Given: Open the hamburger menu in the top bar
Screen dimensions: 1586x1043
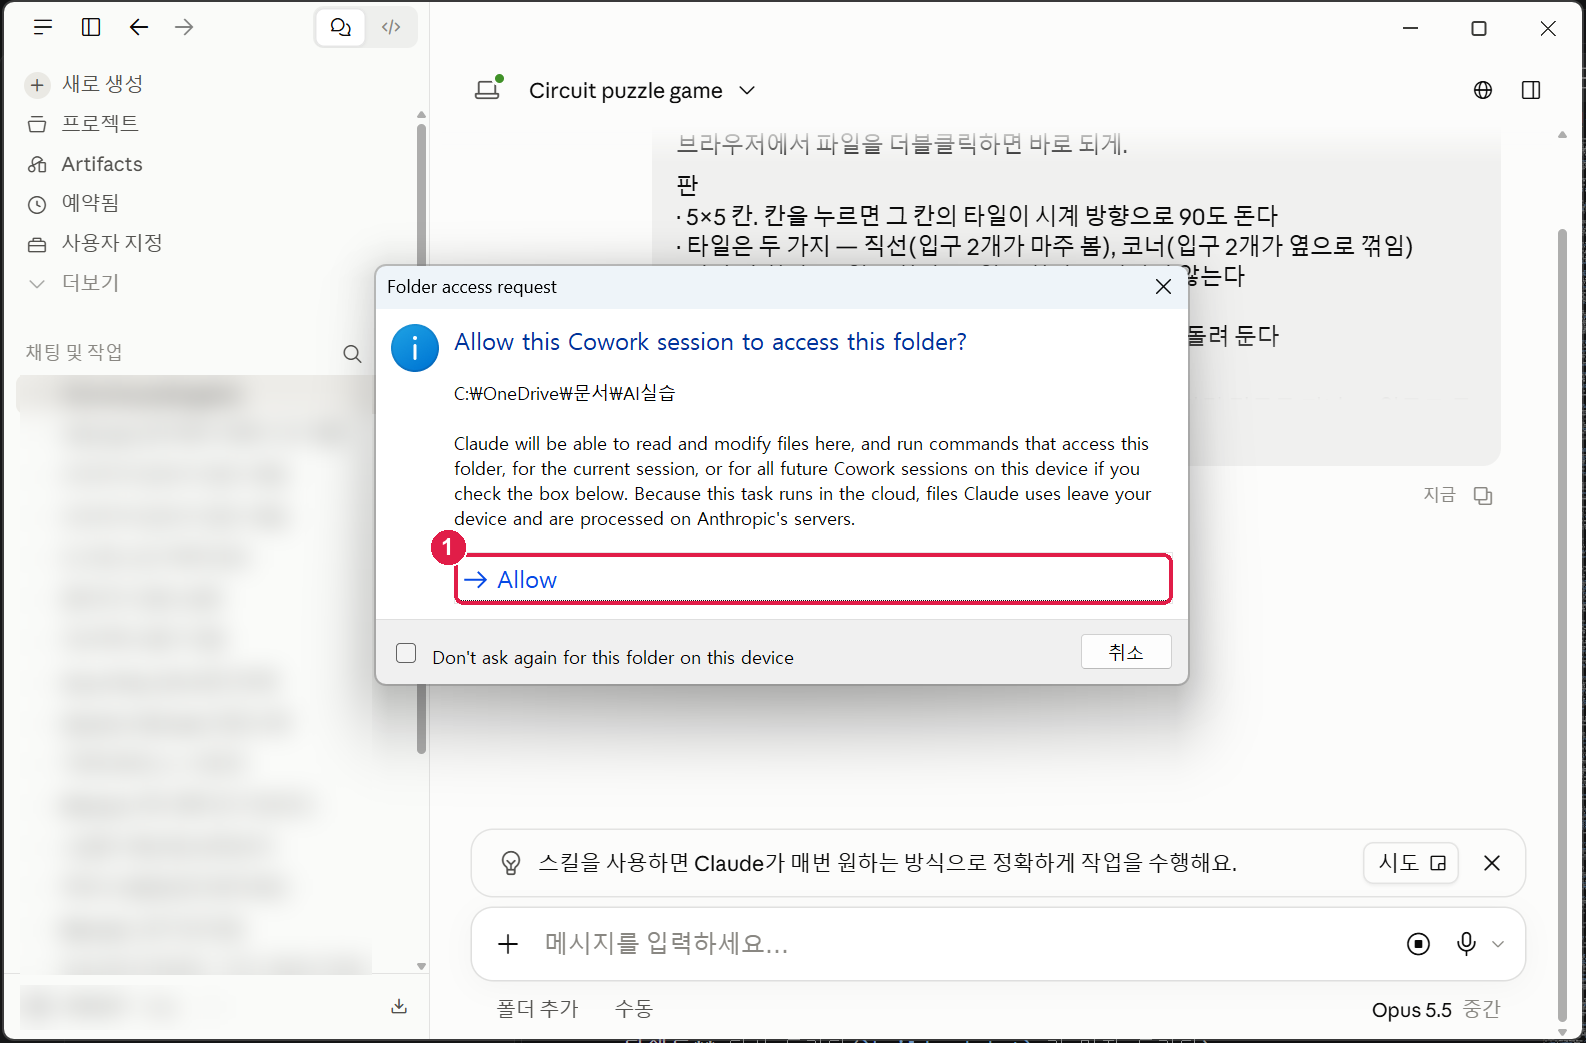Looking at the screenshot, I should 42,27.
